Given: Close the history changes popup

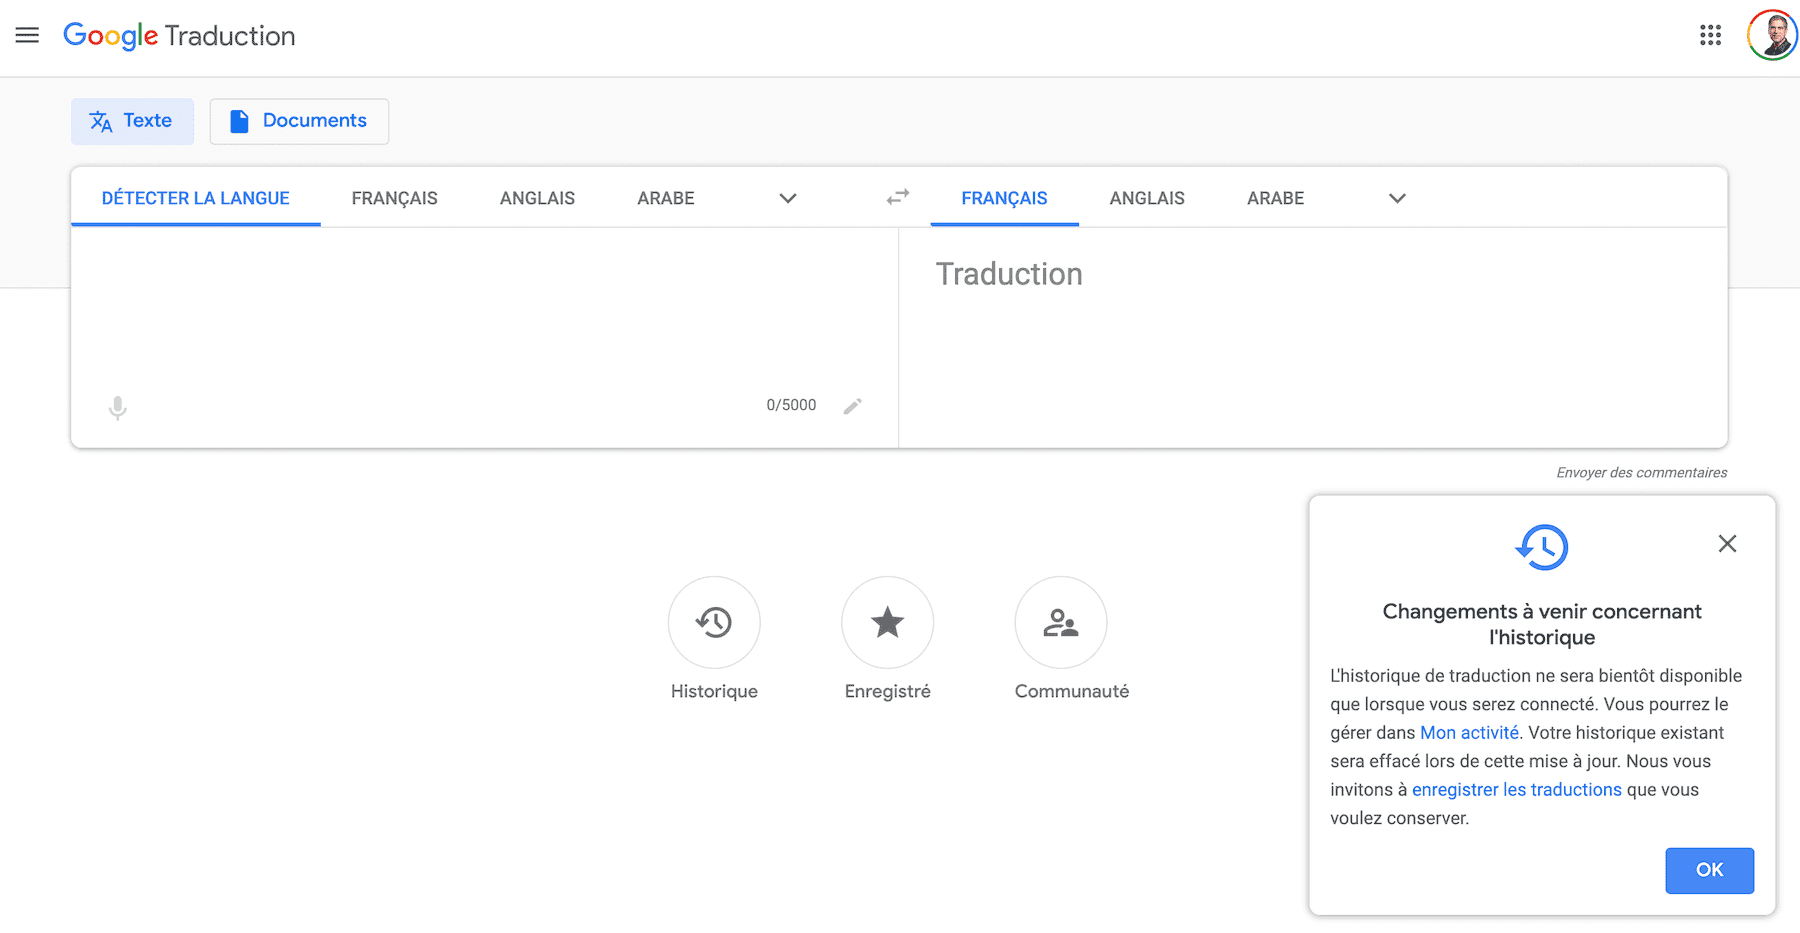Looking at the screenshot, I should (1727, 544).
